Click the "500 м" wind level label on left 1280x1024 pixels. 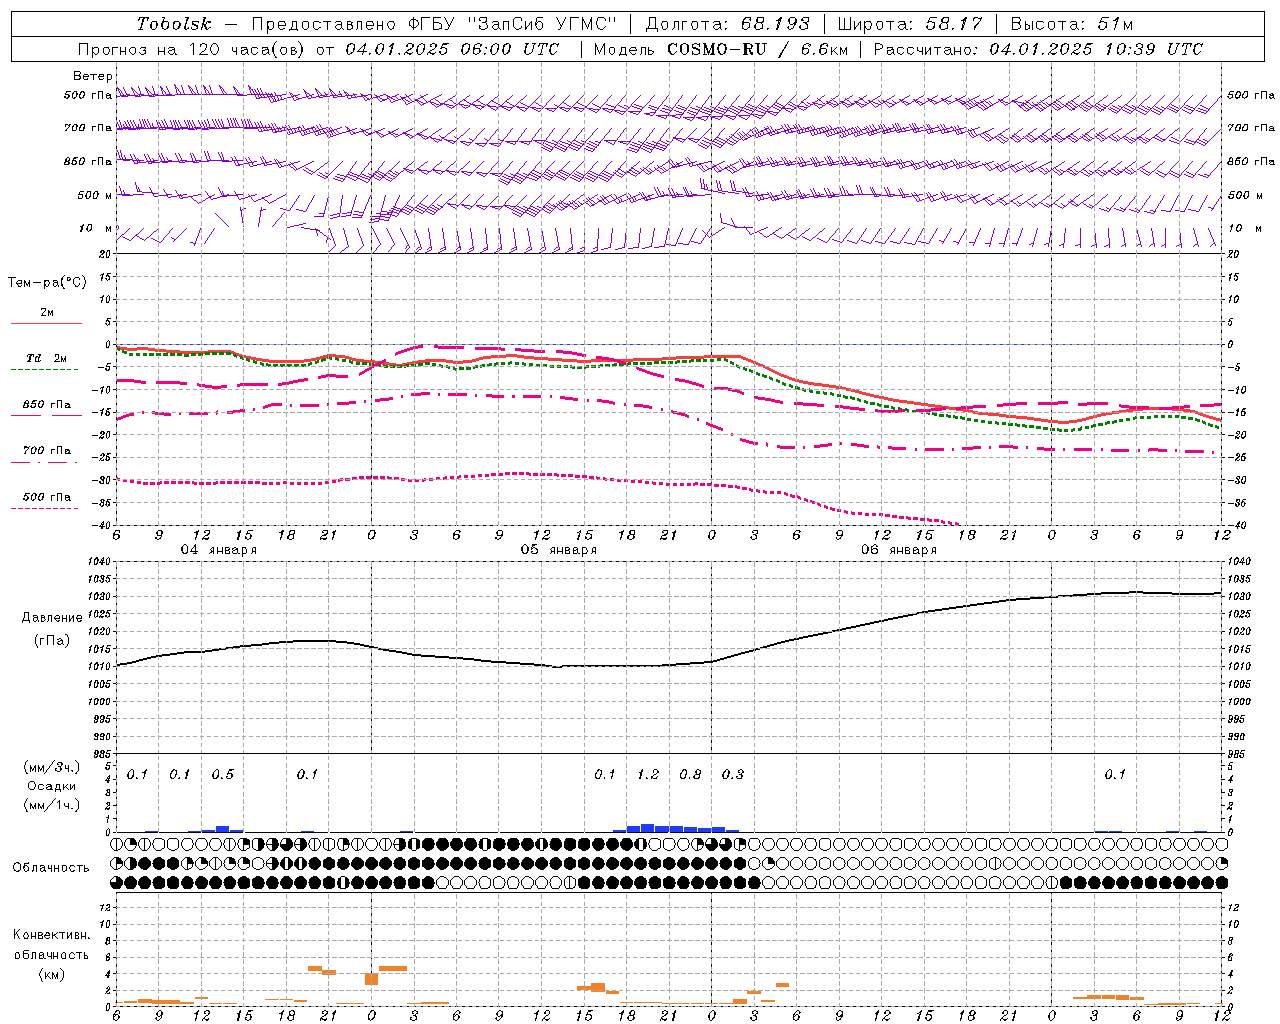pyautogui.click(x=95, y=196)
